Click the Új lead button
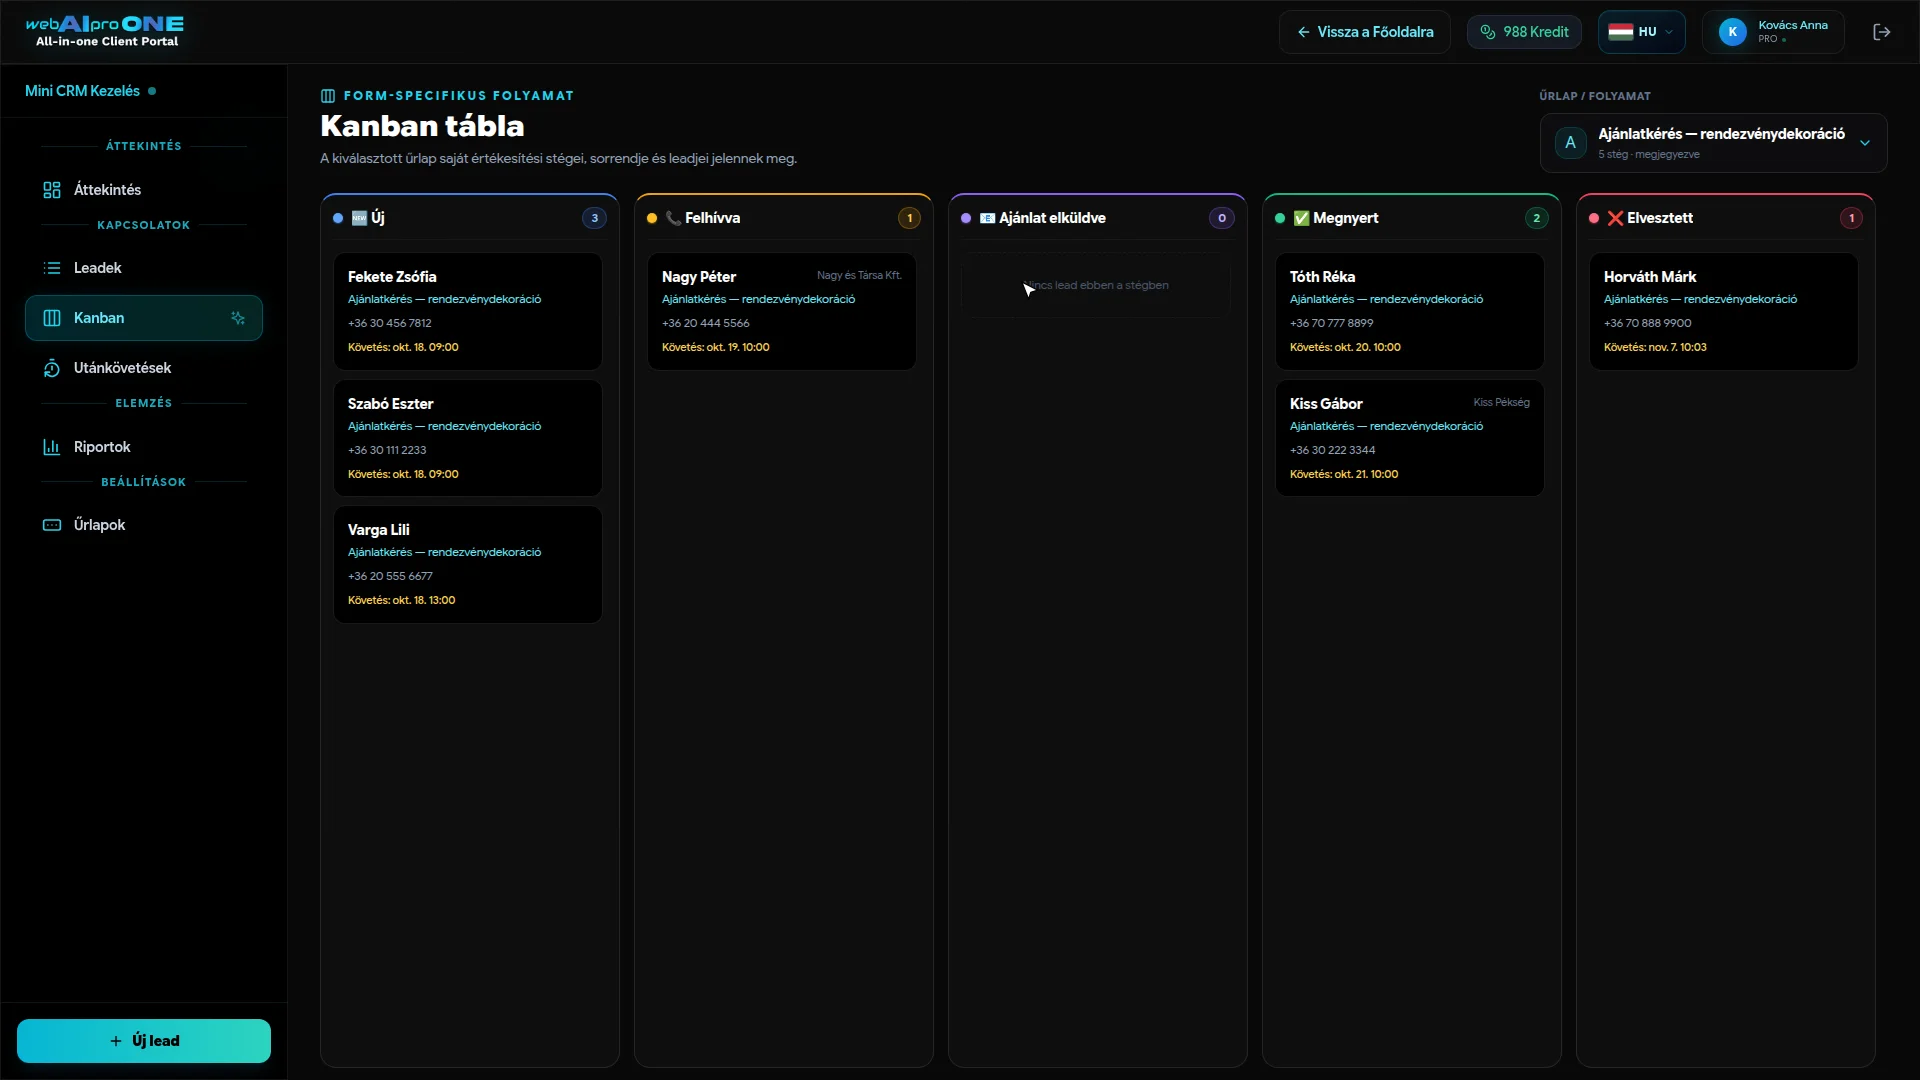This screenshot has height=1080, width=1920. (144, 1041)
